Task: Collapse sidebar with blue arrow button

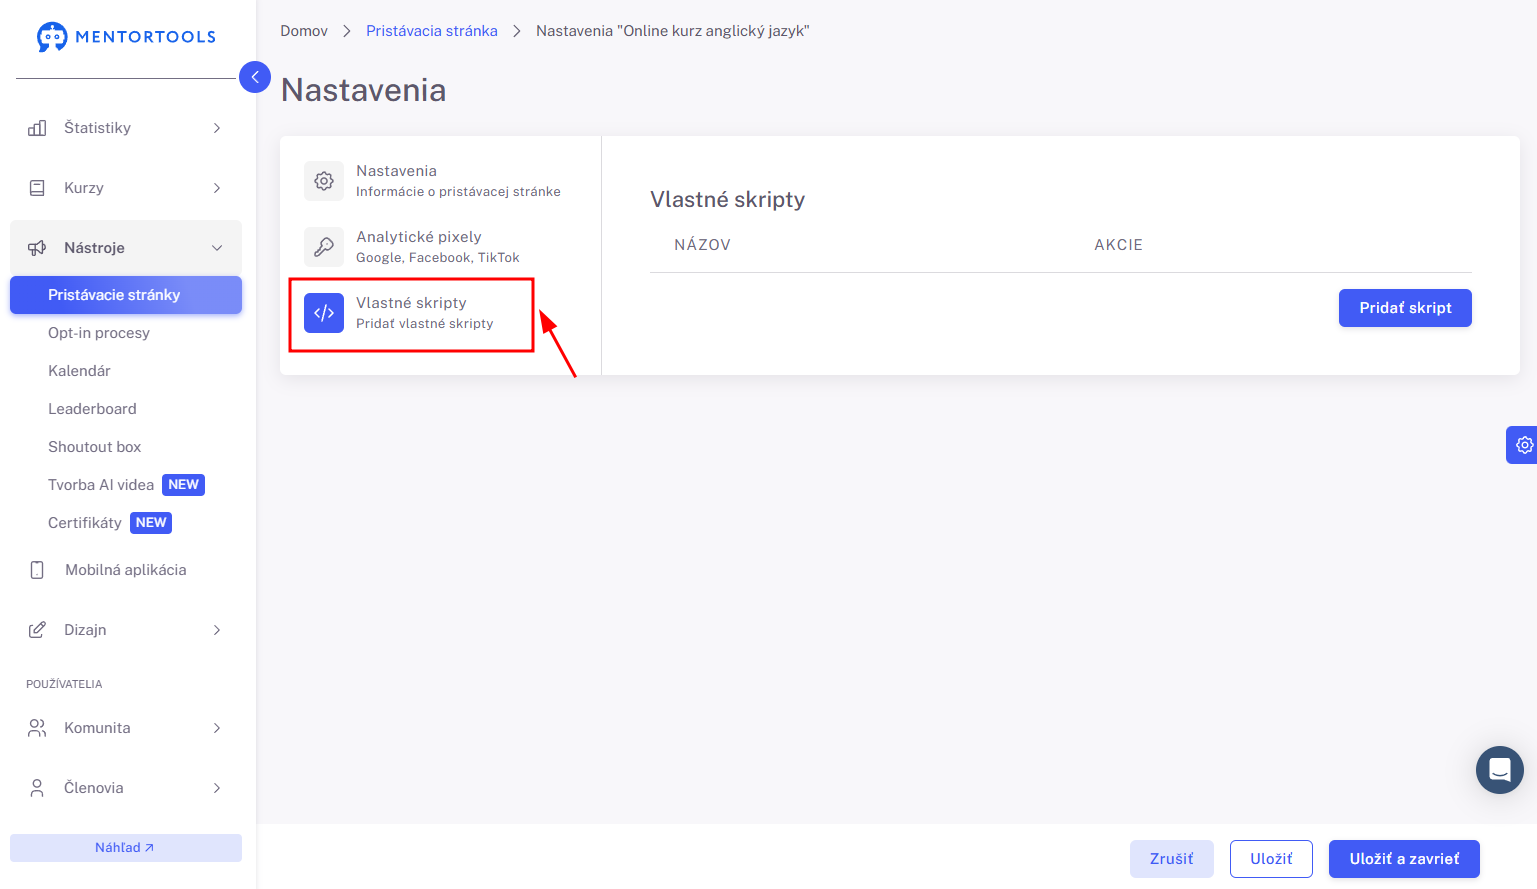Action: pyautogui.click(x=255, y=77)
